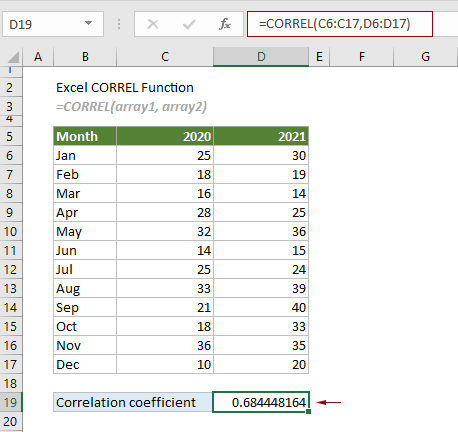This screenshot has height=432, width=458.
Task: Select the Correlation coefficient label cell
Action: tap(133, 402)
